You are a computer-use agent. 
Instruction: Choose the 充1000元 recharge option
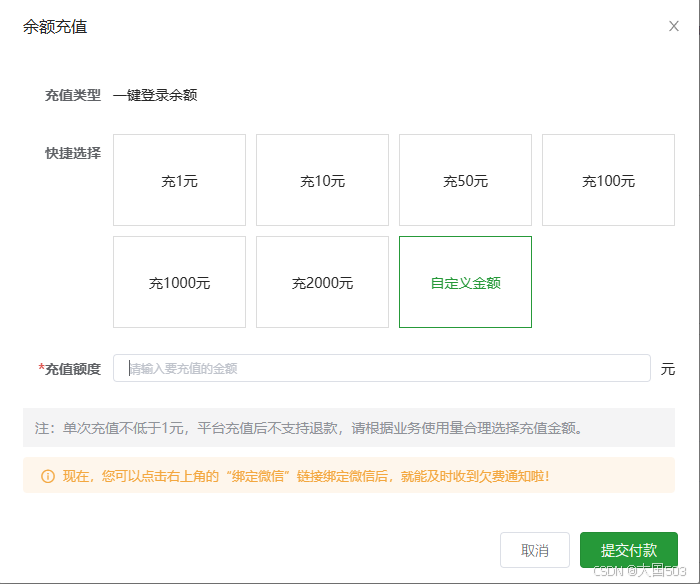[179, 282]
